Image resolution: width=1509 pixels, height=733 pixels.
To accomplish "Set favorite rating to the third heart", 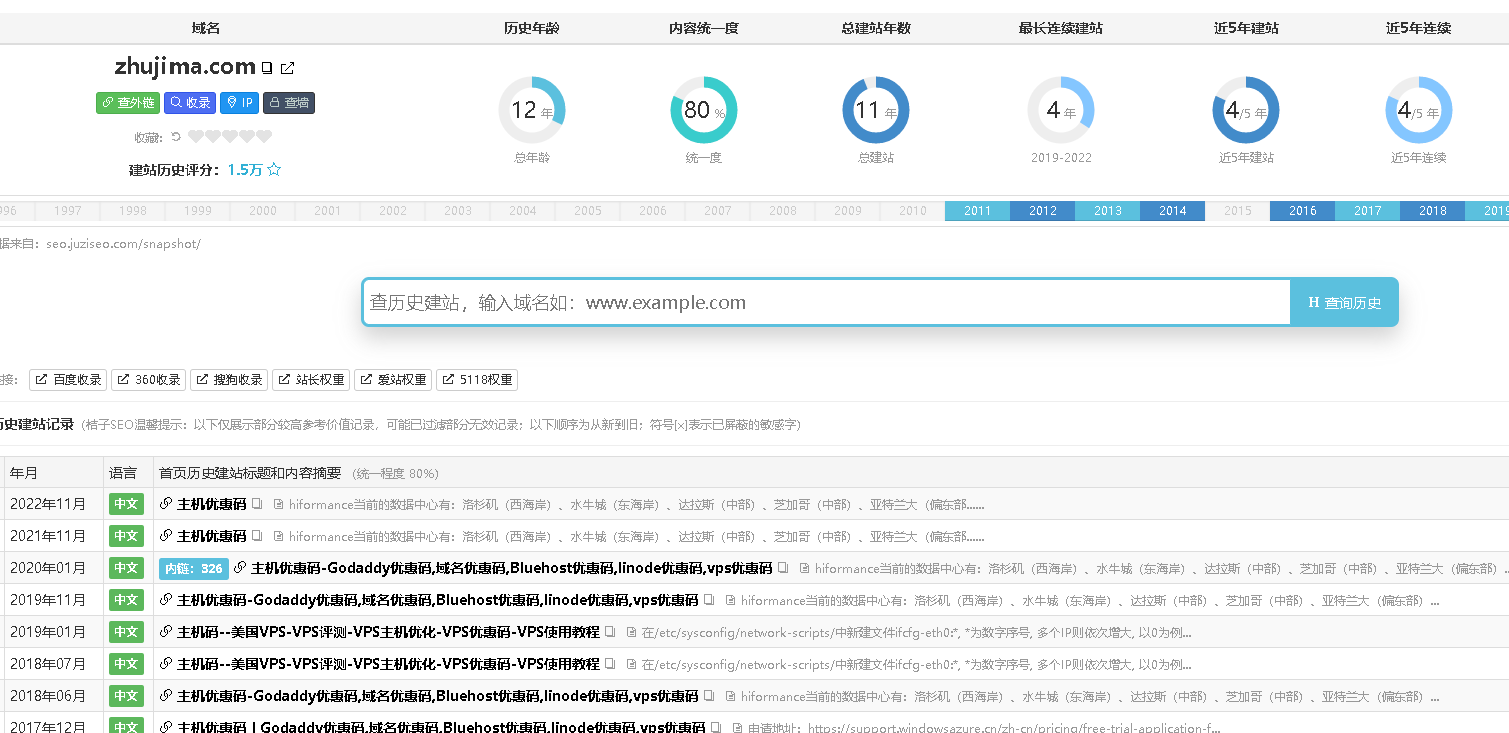I will (230, 137).
